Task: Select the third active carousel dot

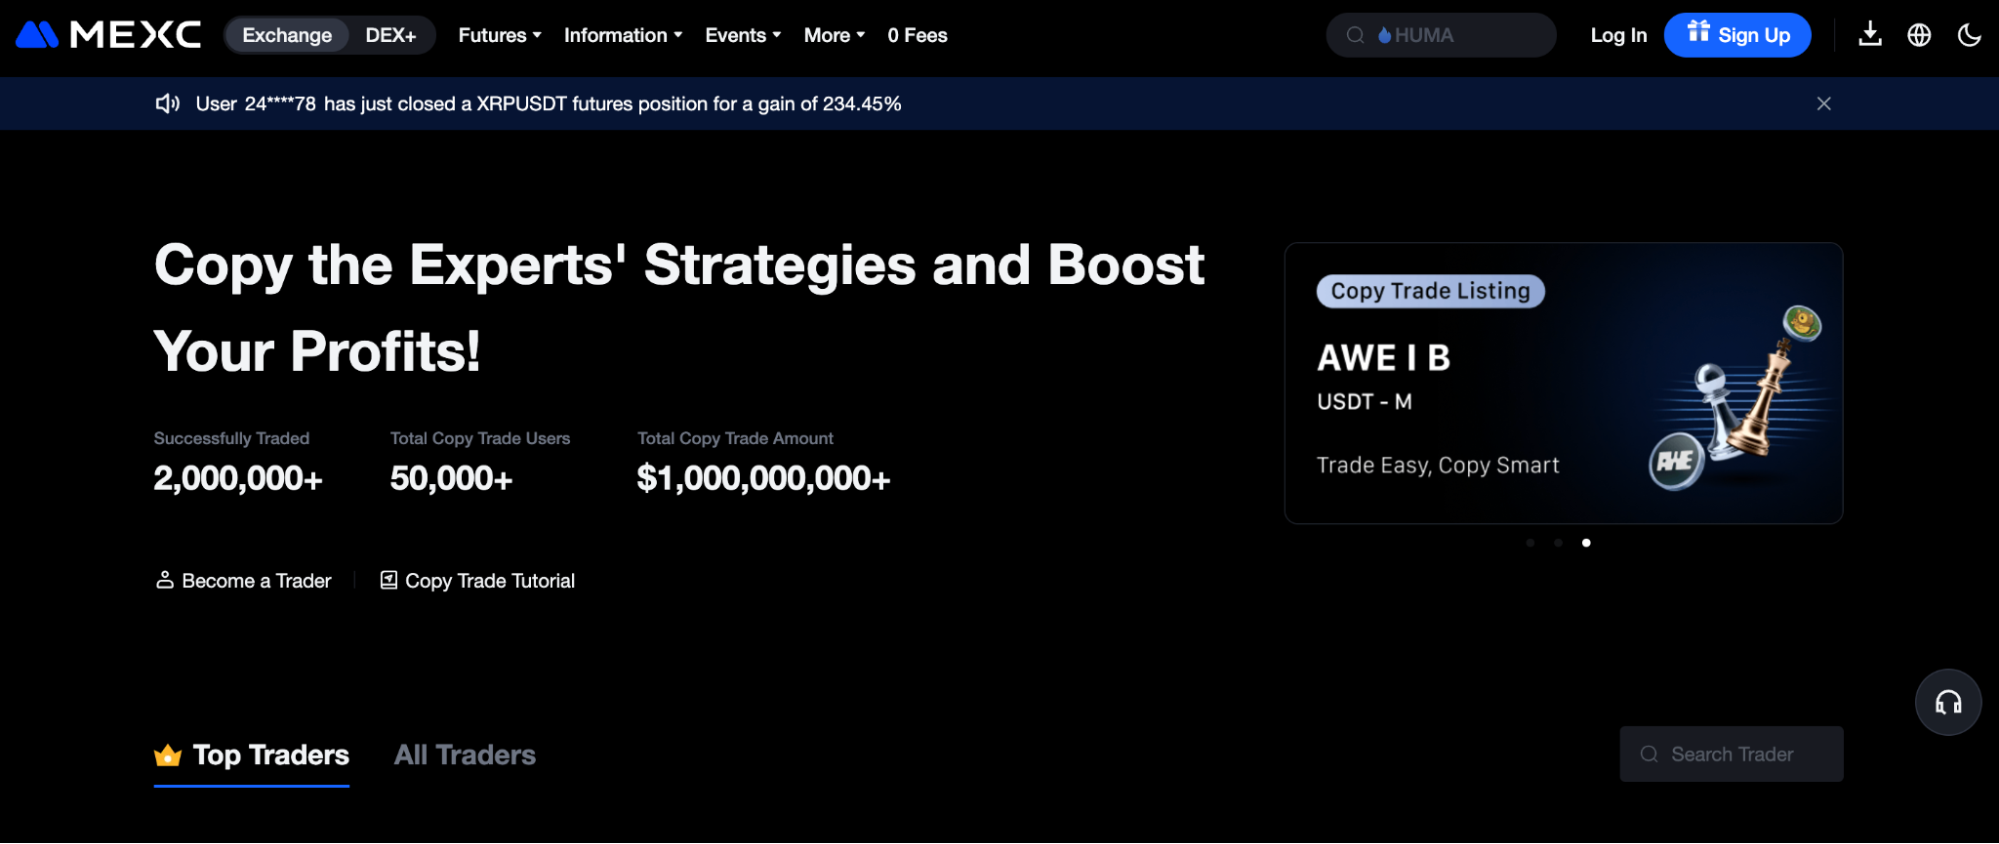Action: click(x=1586, y=543)
